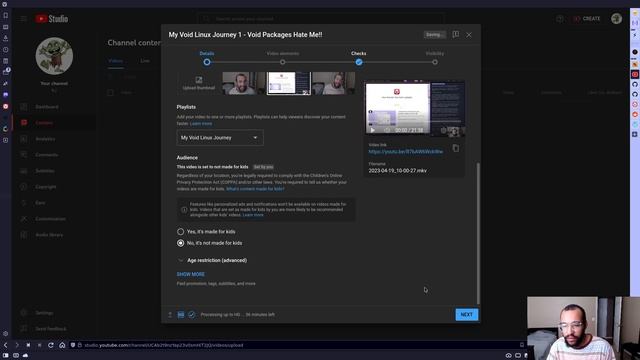
Task: Close the video upload dialog
Action: coord(469,35)
